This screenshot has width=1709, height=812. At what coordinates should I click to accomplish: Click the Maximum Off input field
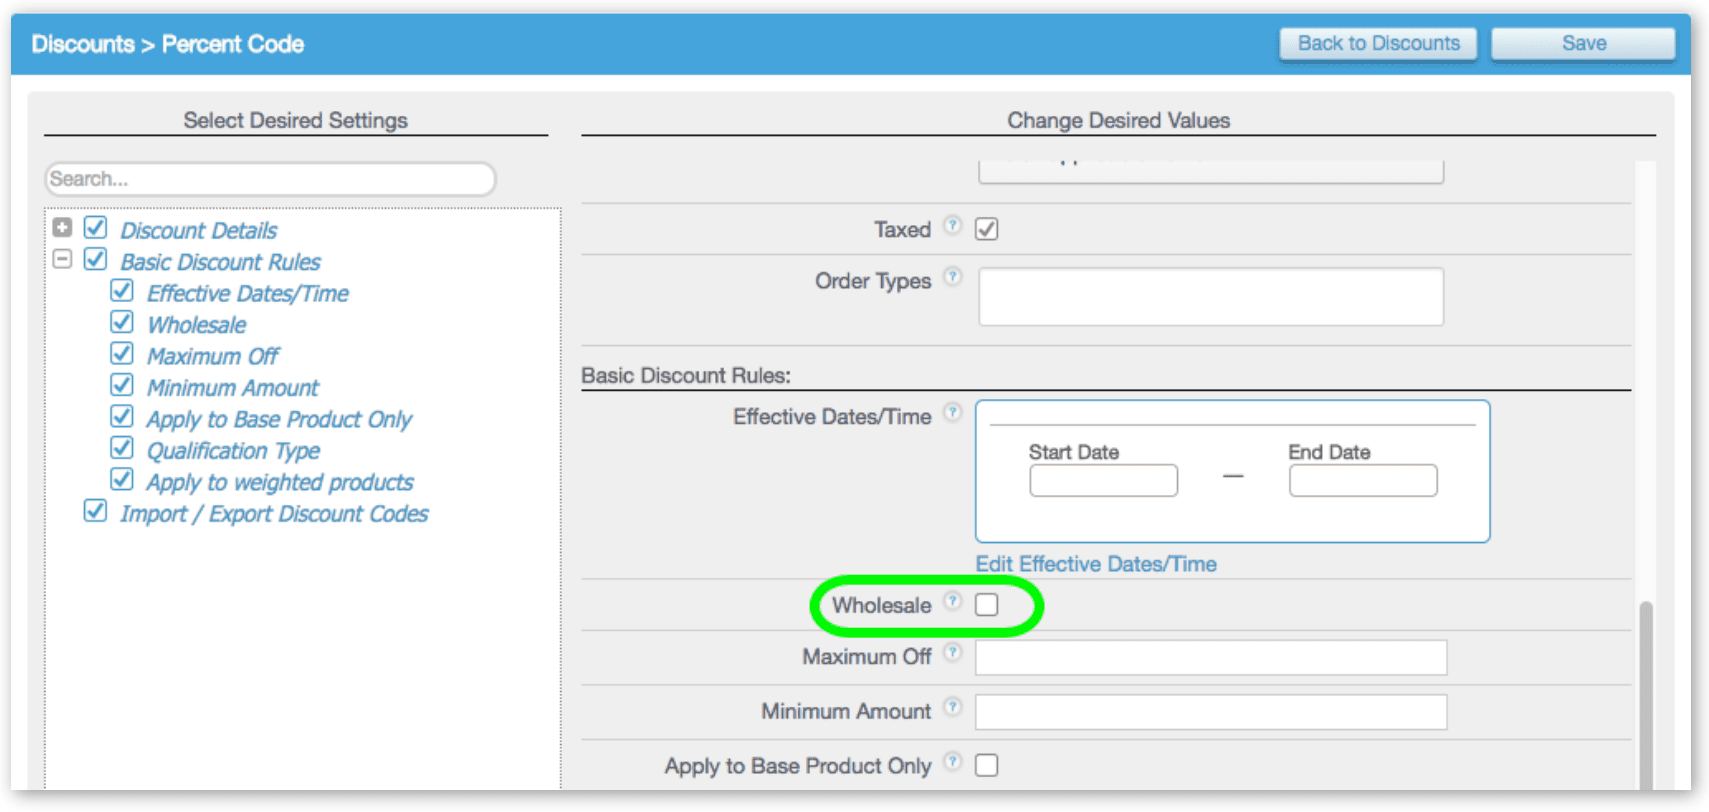click(1211, 658)
